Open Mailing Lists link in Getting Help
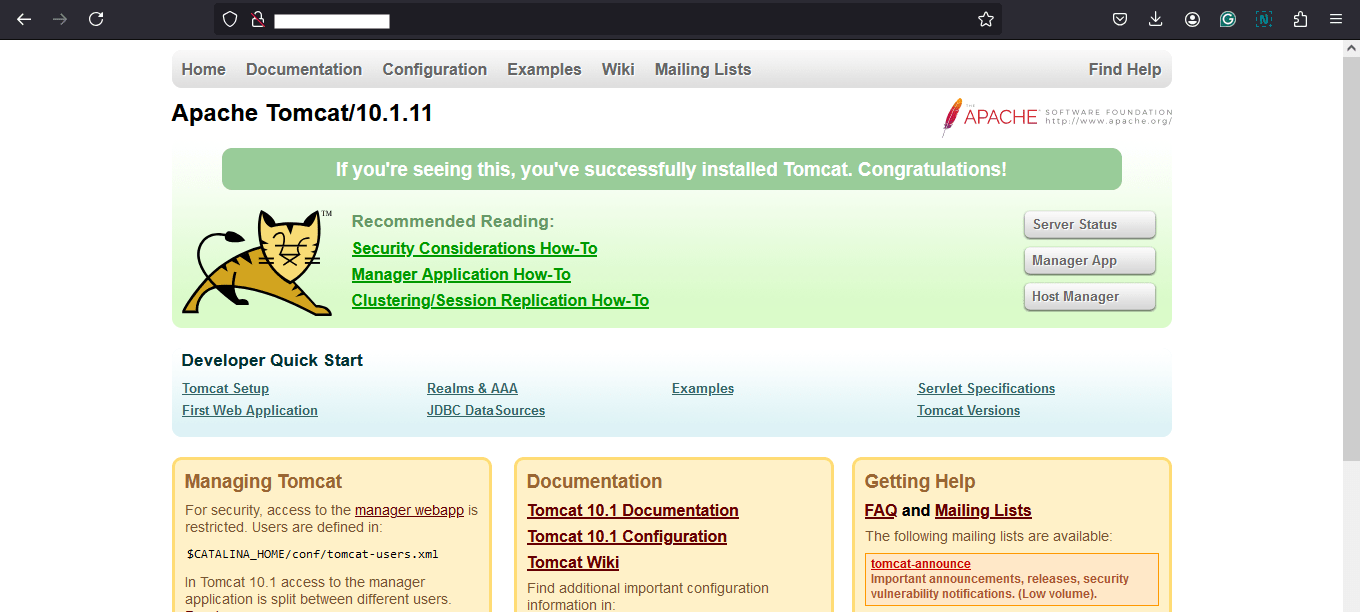 [x=983, y=510]
